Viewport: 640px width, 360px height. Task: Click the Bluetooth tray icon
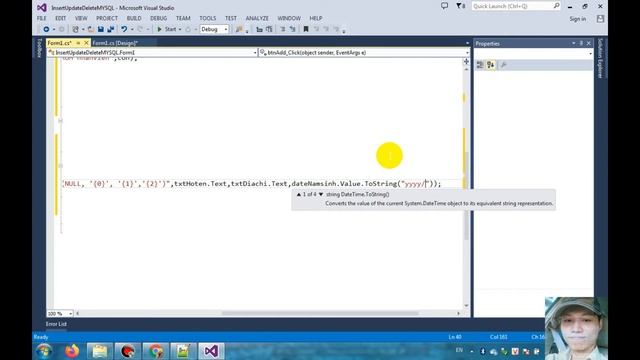tap(482, 351)
